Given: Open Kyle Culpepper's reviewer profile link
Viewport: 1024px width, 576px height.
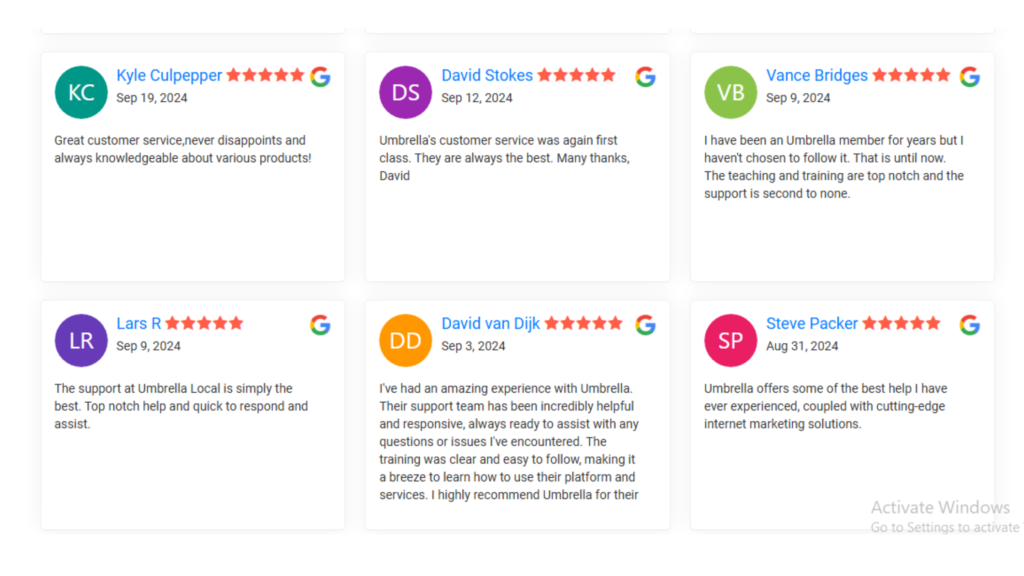Looking at the screenshot, I should click(169, 76).
